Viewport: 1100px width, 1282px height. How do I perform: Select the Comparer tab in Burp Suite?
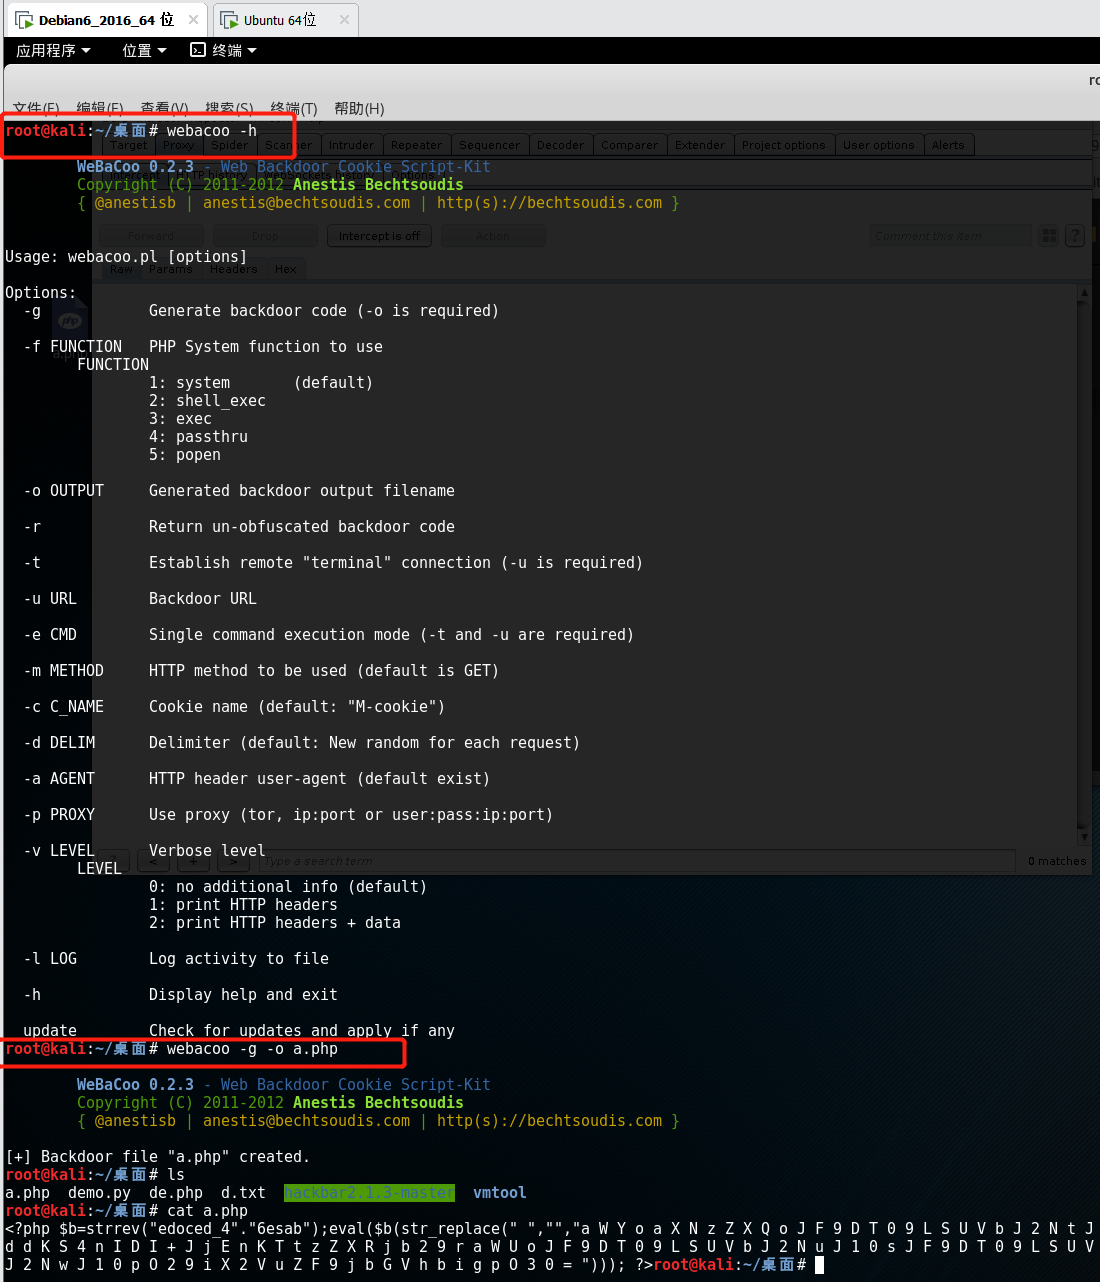point(629,145)
